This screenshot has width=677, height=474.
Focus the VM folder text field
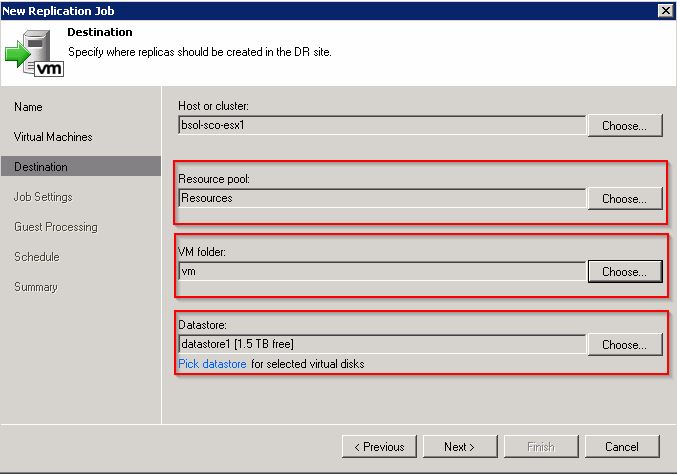point(382,271)
